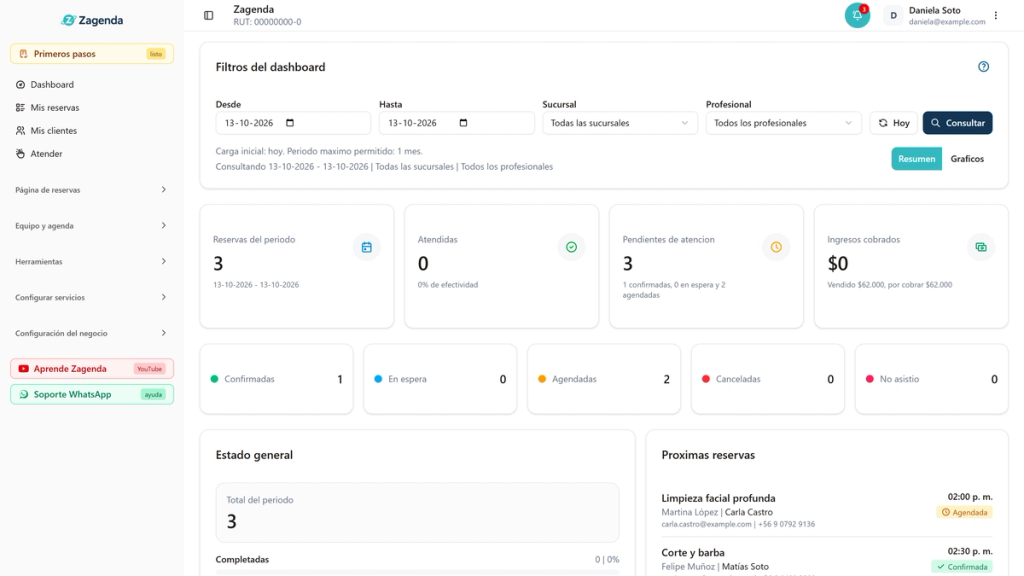The width and height of the screenshot is (1024, 576).
Task: Open Soporte WhatsApp link
Action: (91, 394)
